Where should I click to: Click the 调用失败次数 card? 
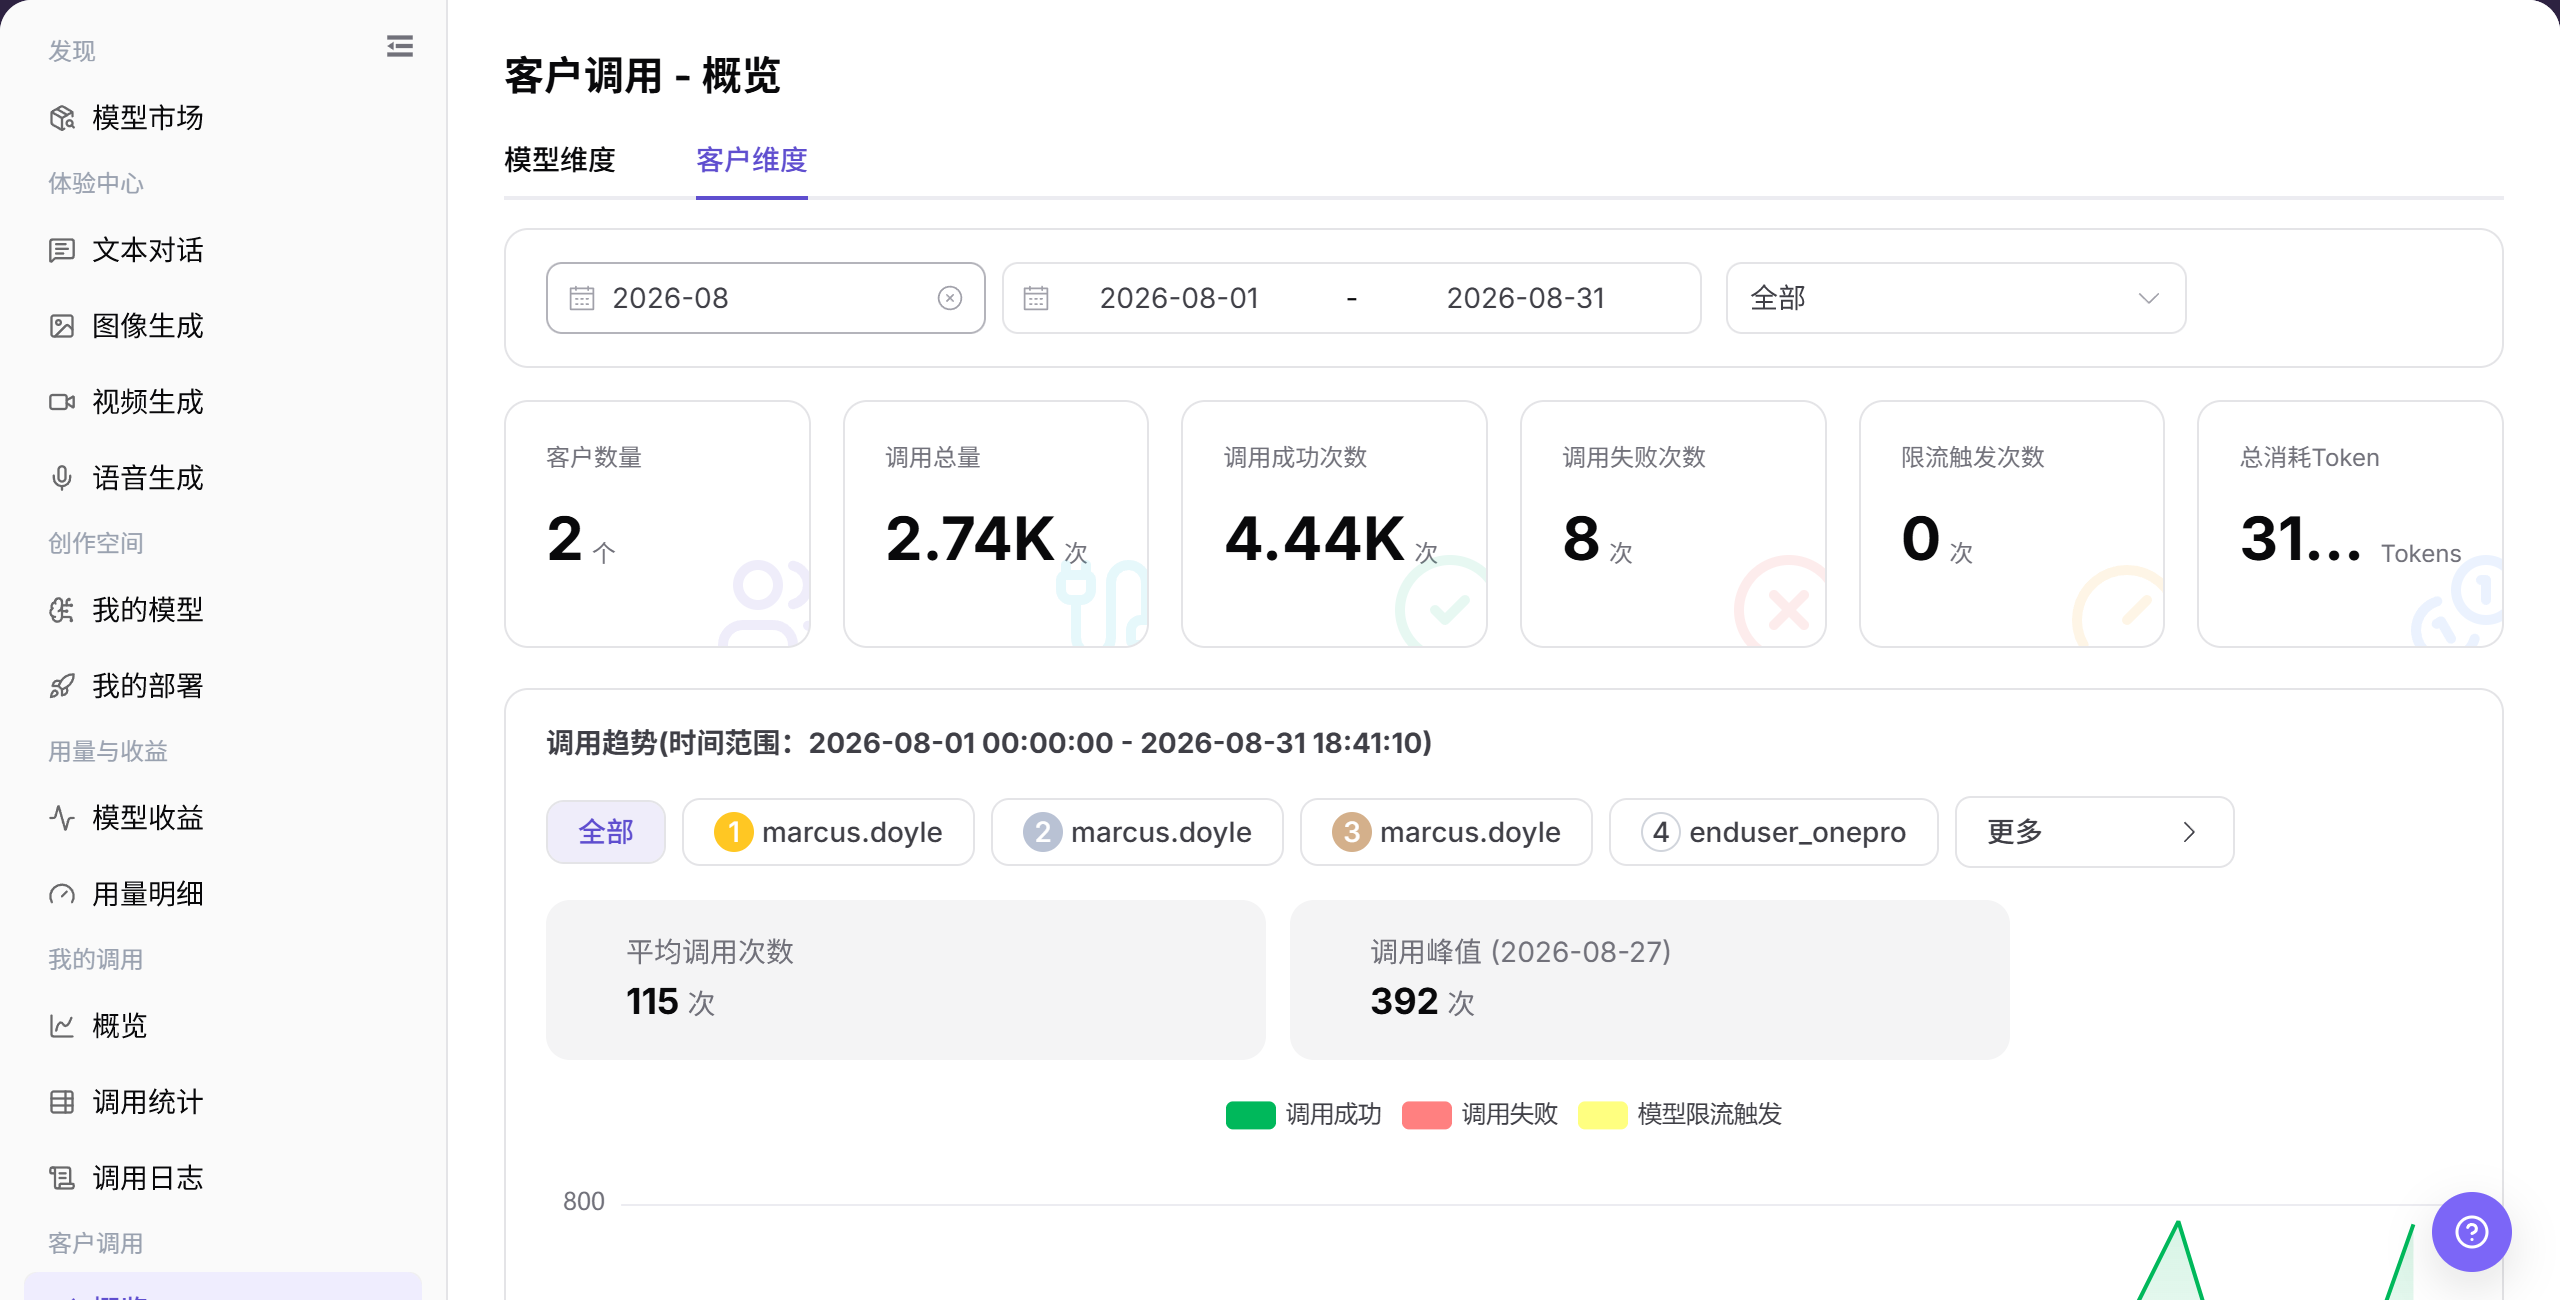tap(1673, 524)
